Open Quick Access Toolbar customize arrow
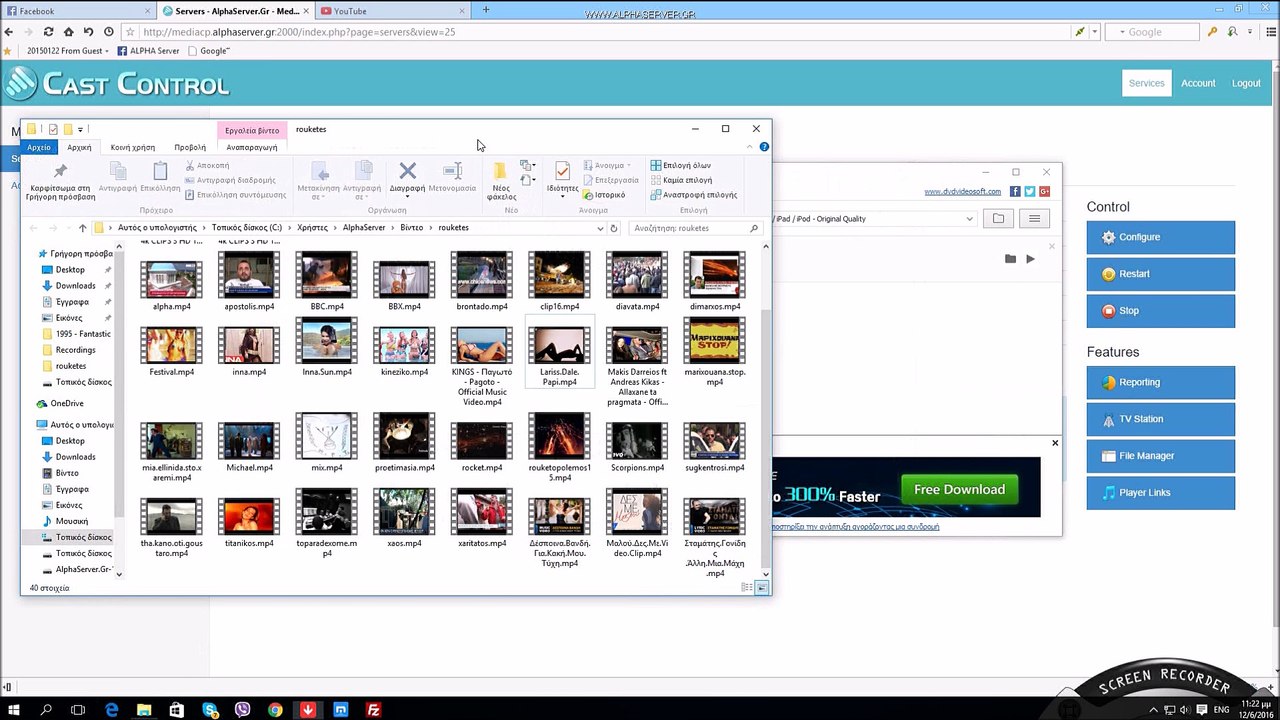Viewport: 1280px width, 720px height. 80,129
